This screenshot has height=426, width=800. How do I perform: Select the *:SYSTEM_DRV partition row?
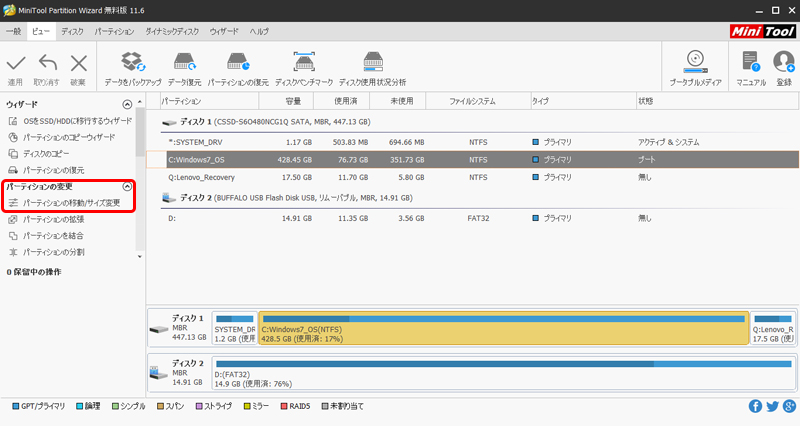(472, 142)
